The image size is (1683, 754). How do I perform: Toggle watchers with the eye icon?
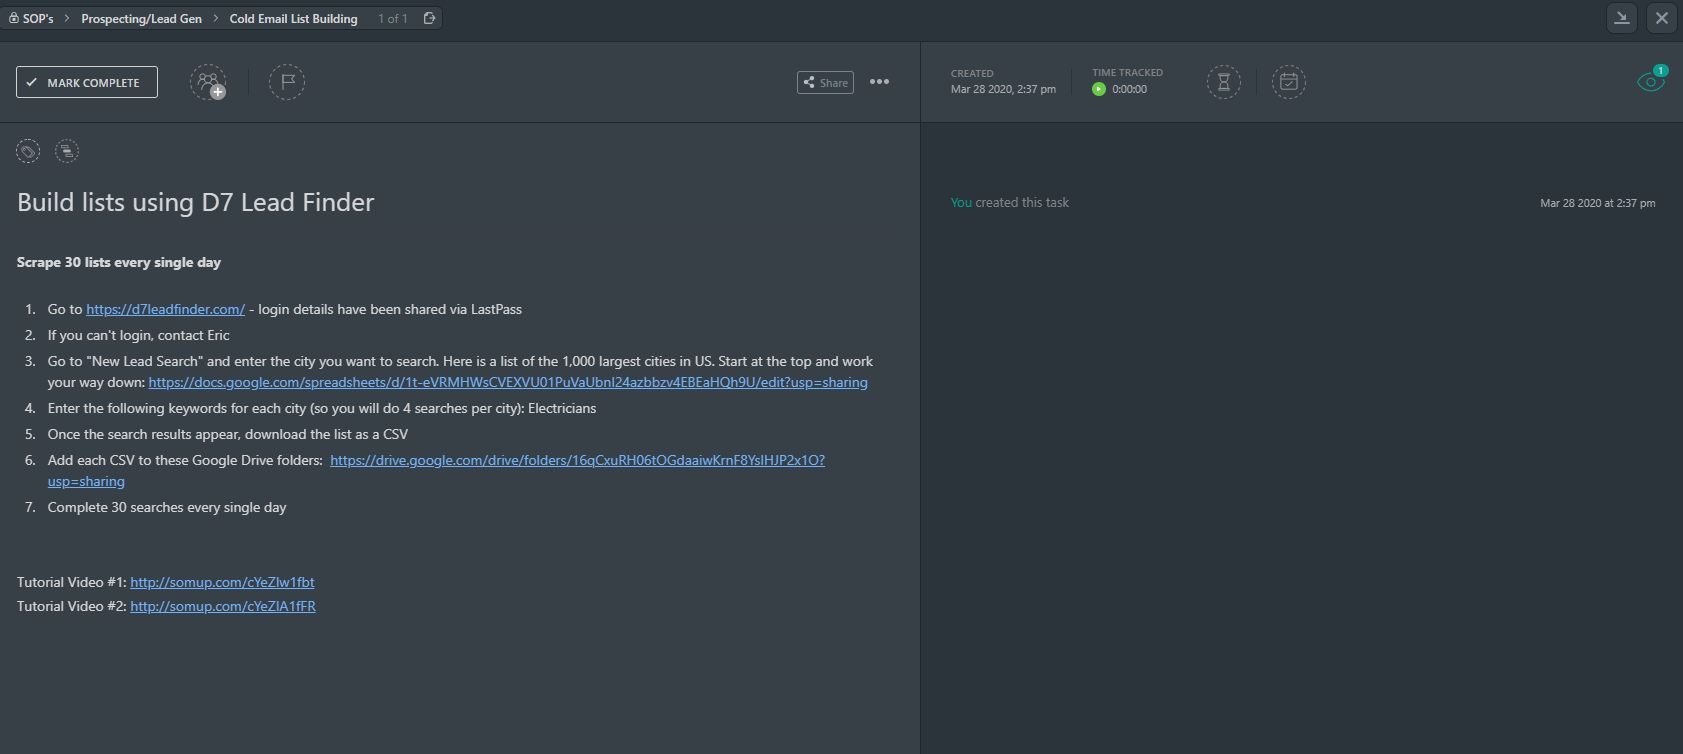[x=1651, y=81]
